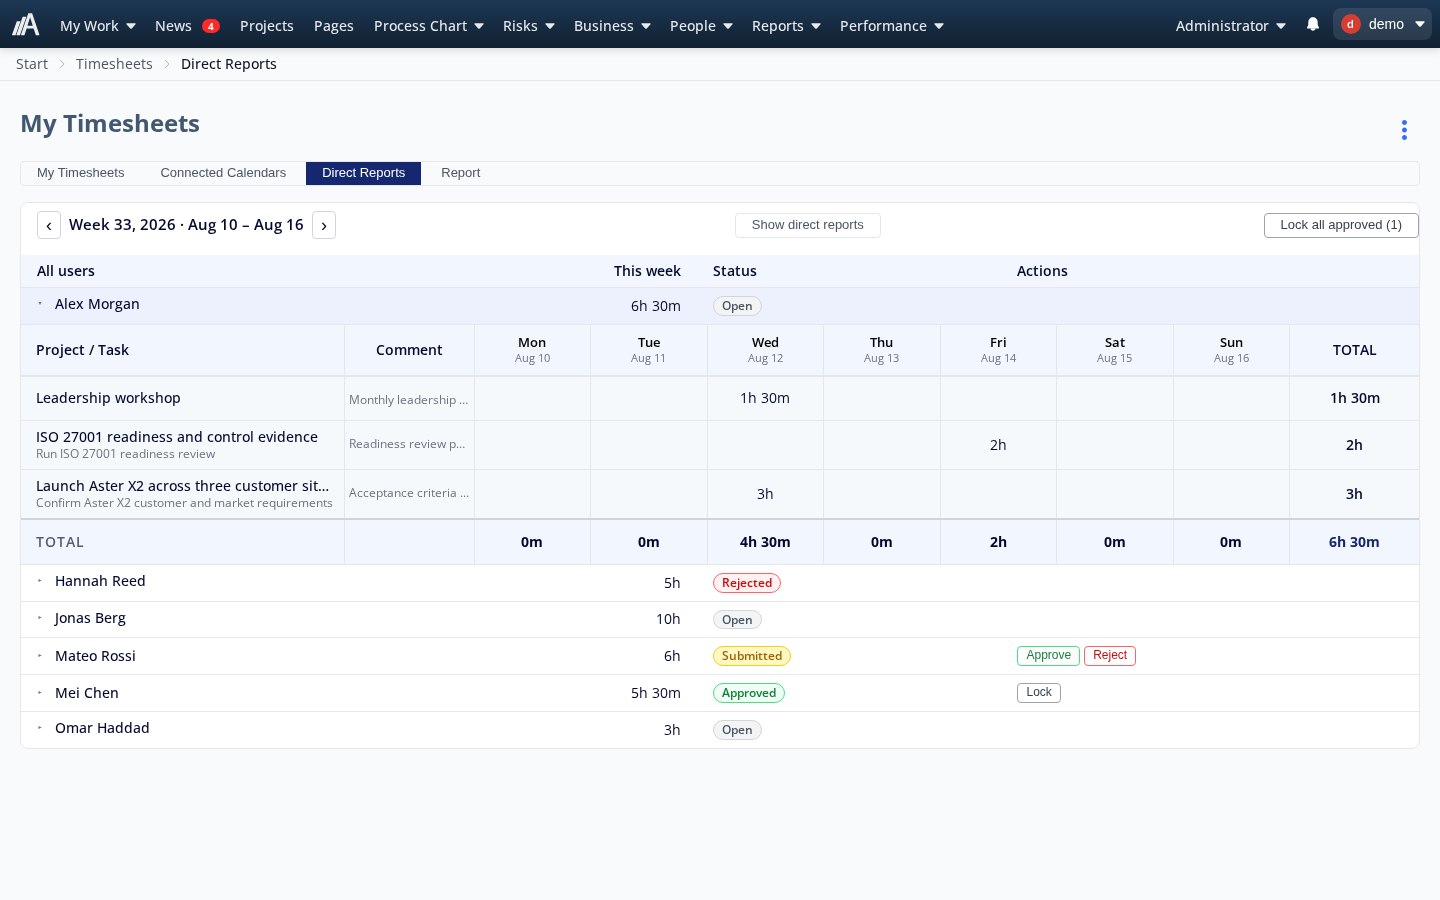Screen dimensions: 1440x900
Task: Expand the Mei Chen row
Action: (x=40, y=693)
